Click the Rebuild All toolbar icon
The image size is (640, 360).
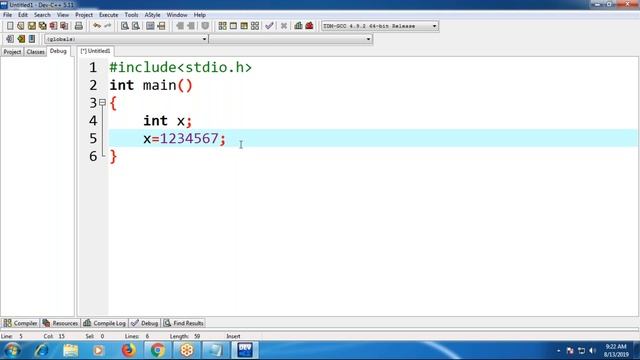(x=255, y=26)
